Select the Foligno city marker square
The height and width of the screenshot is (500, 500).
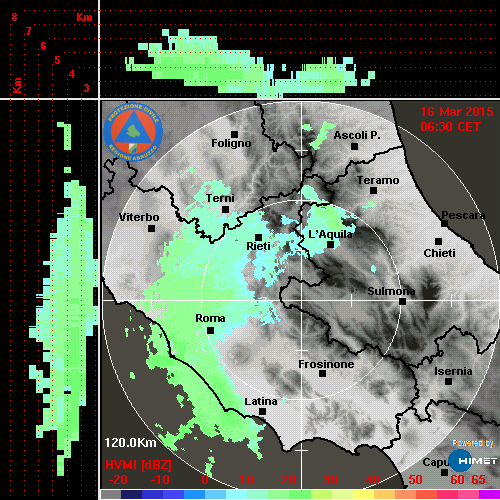coord(234,134)
